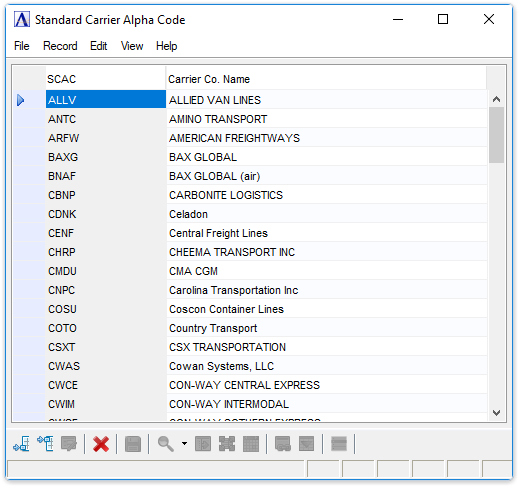Click CARBONITE LOGISTICS carrier name
Image resolution: width=522 pixels, height=489 pixels.
[x=226, y=195]
